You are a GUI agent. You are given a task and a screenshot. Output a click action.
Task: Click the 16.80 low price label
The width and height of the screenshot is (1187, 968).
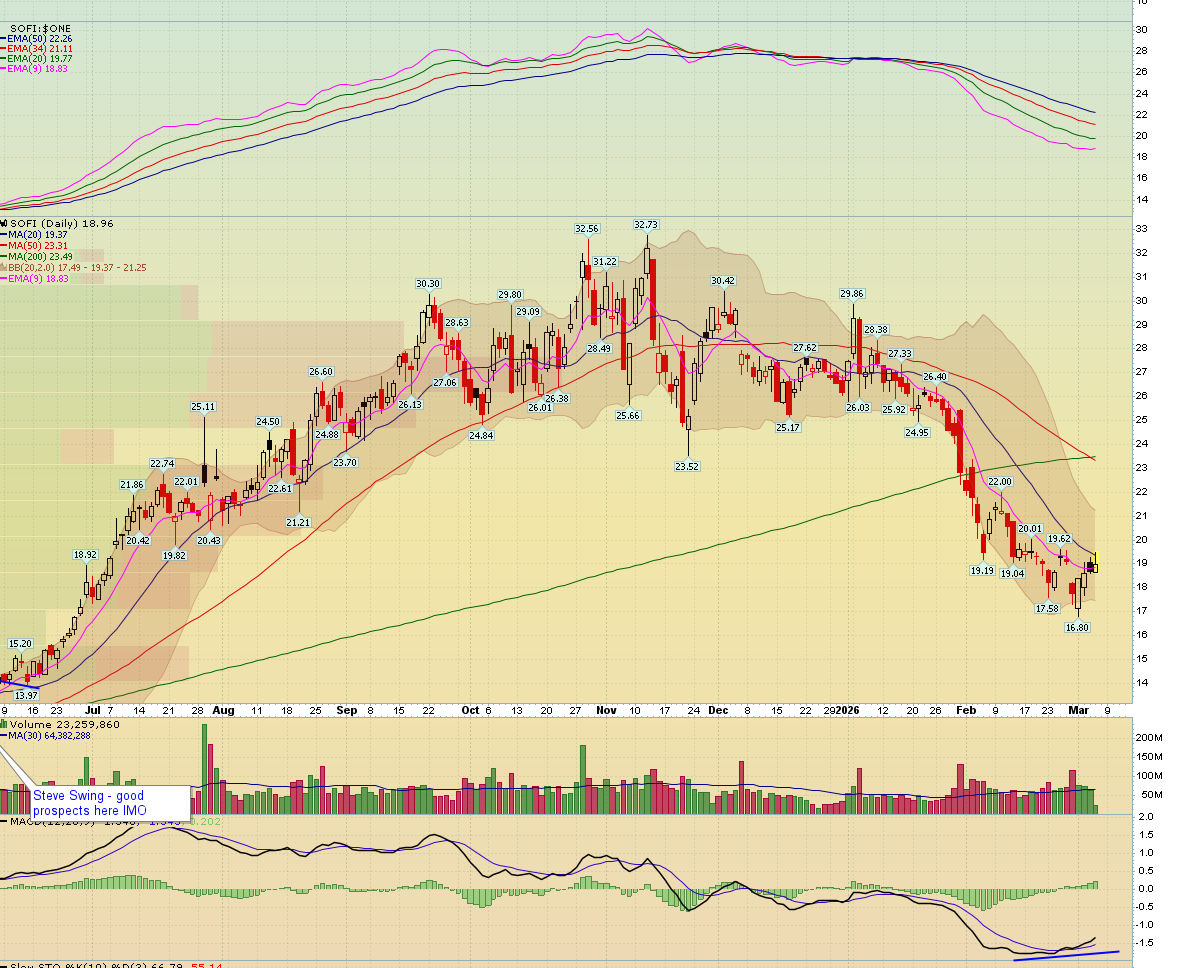(x=1076, y=627)
